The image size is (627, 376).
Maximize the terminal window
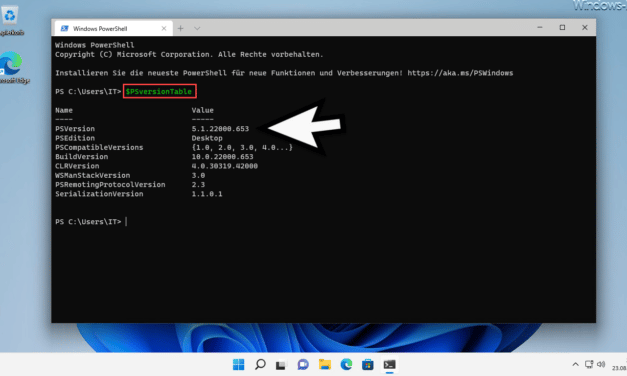tap(562, 27)
